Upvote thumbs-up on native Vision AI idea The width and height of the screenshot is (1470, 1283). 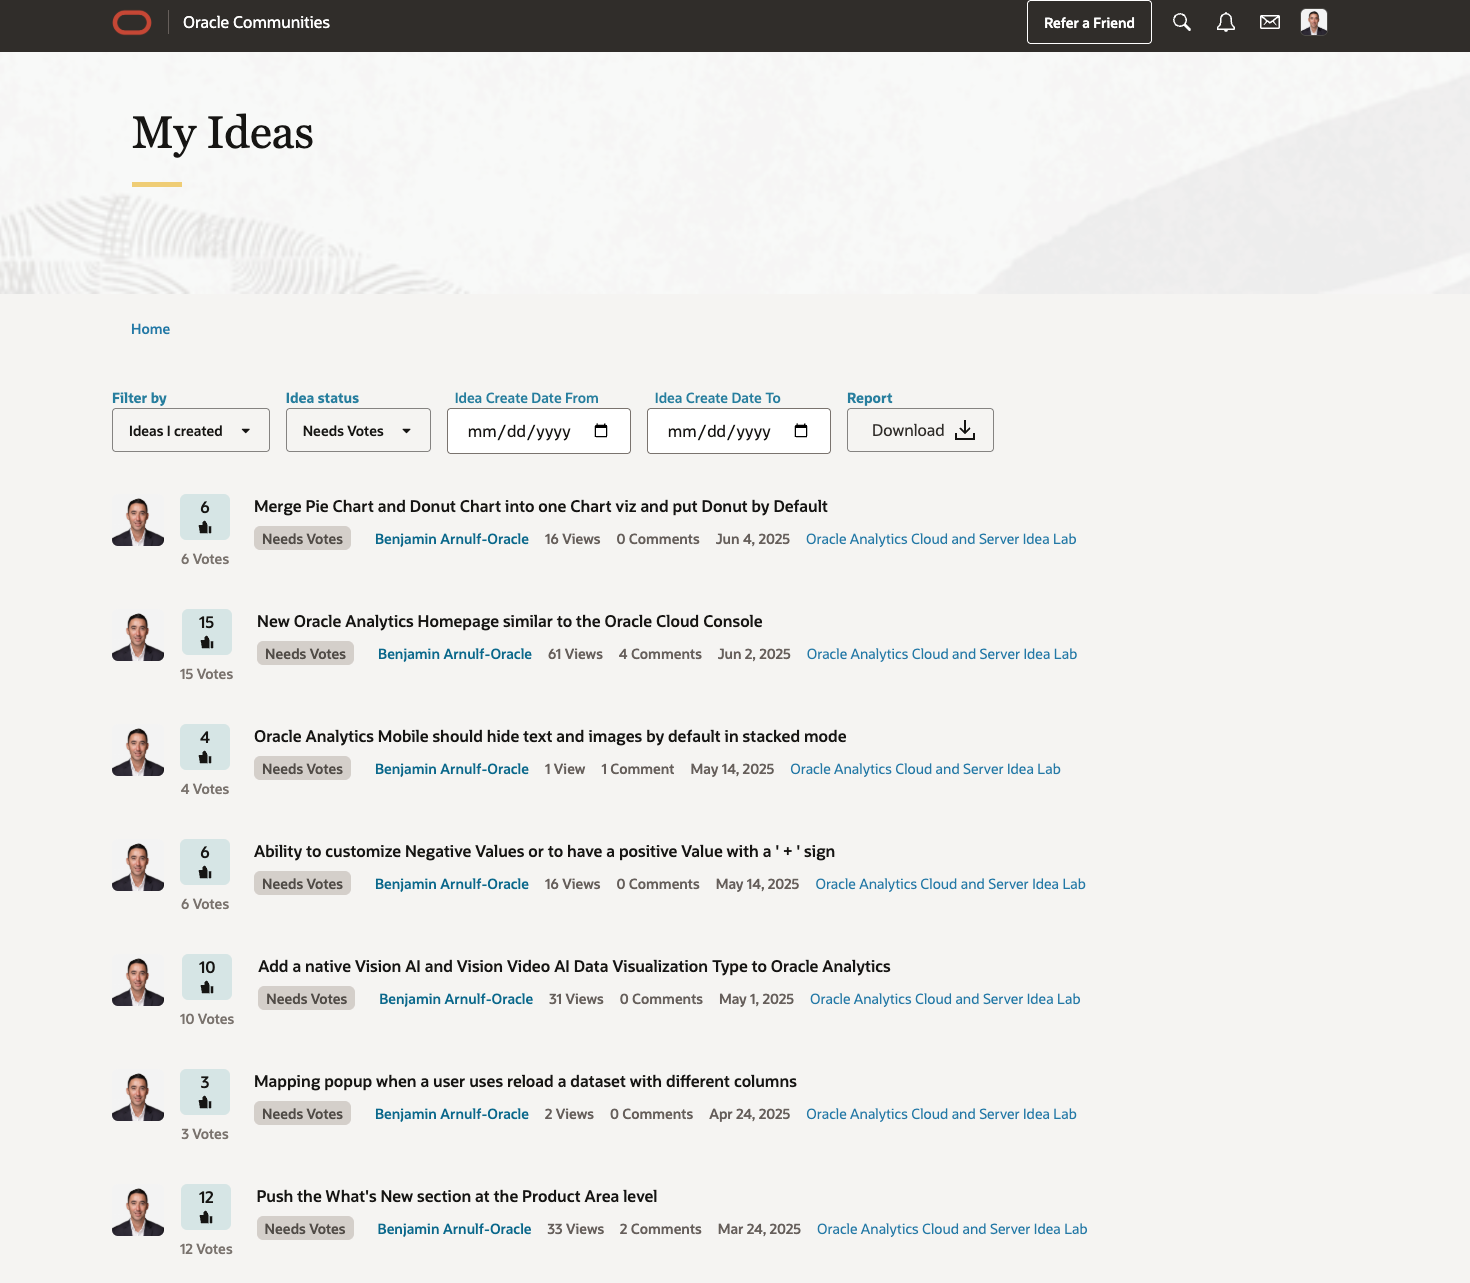coord(207,987)
